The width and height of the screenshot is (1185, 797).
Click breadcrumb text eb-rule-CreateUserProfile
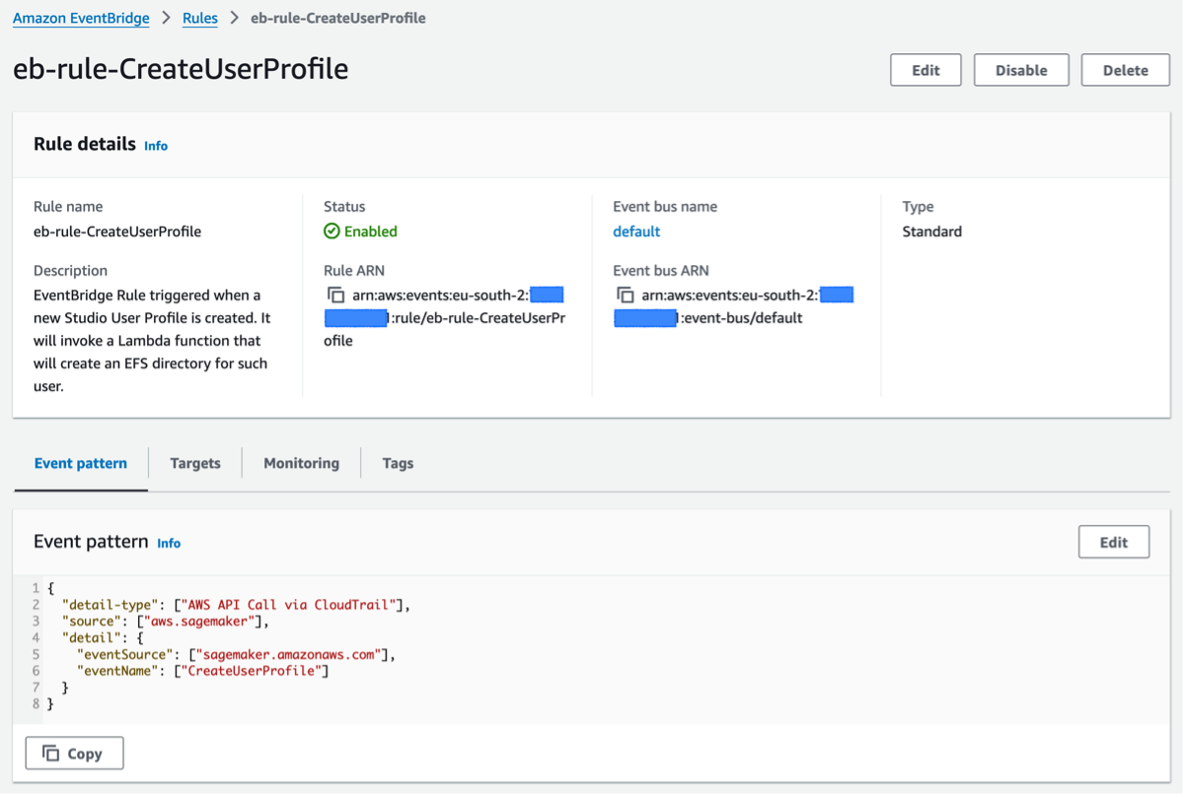click(x=338, y=18)
